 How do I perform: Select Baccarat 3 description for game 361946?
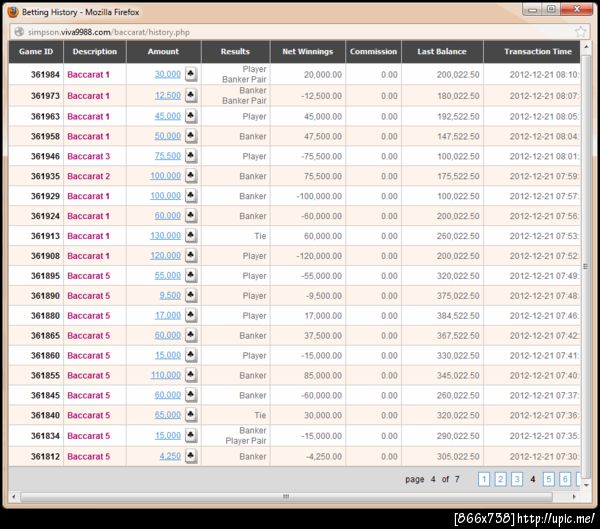click(x=88, y=156)
